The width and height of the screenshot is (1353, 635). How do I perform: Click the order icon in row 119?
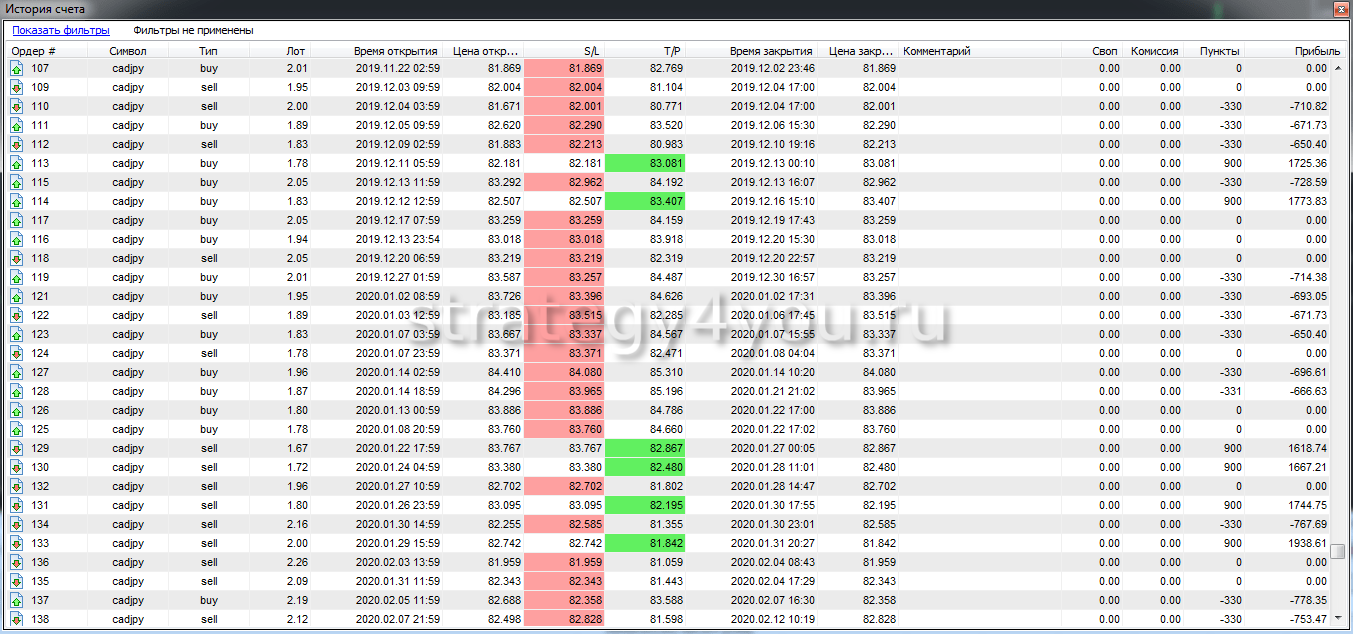[x=17, y=278]
